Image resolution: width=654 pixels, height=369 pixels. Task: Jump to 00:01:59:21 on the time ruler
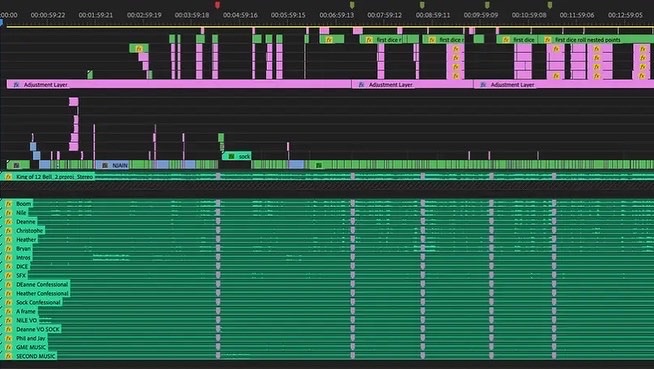[x=96, y=15]
